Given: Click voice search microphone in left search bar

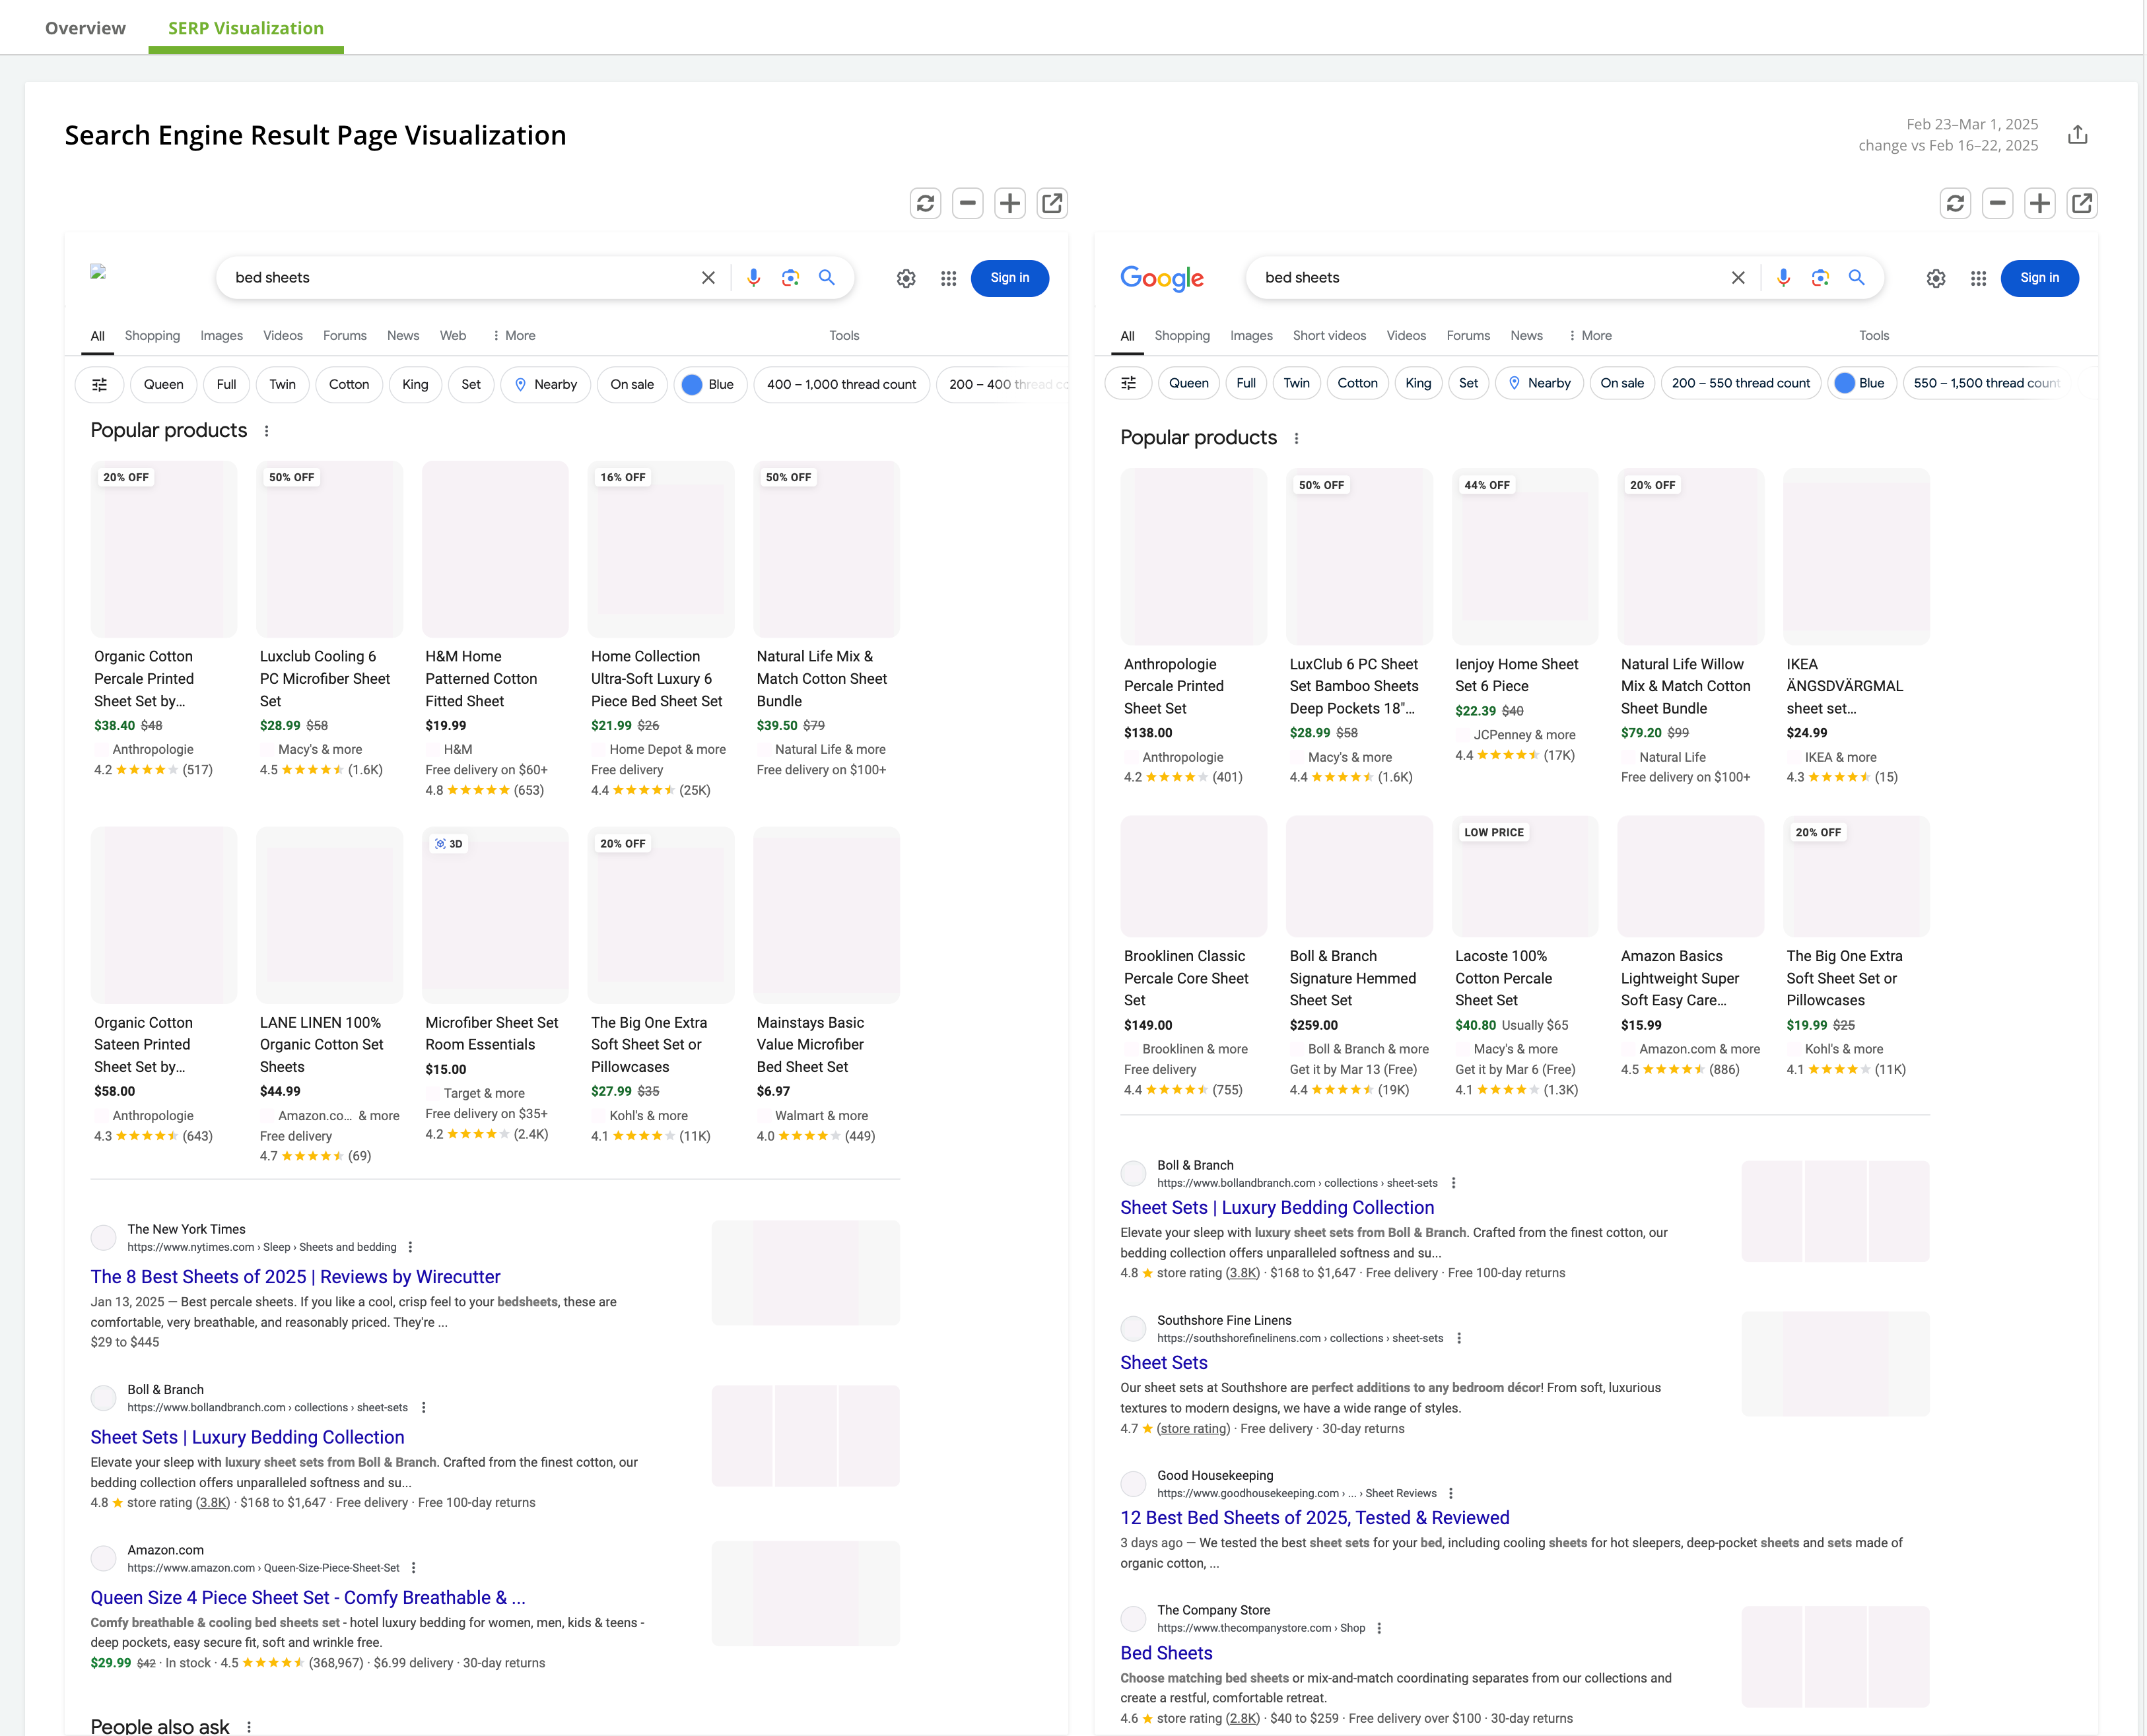Looking at the screenshot, I should point(754,278).
